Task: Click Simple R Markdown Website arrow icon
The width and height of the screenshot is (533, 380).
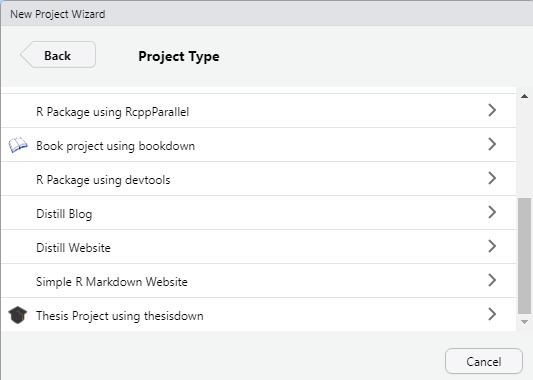Action: [492, 280]
